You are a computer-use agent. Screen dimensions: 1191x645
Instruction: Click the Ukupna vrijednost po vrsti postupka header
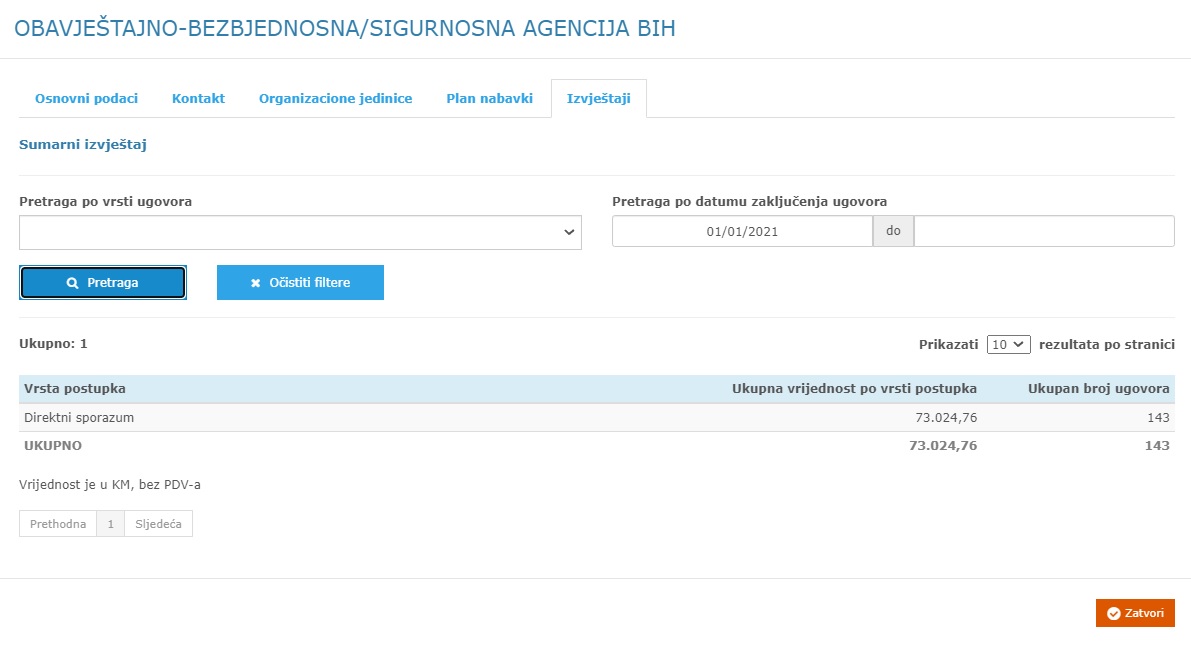855,388
